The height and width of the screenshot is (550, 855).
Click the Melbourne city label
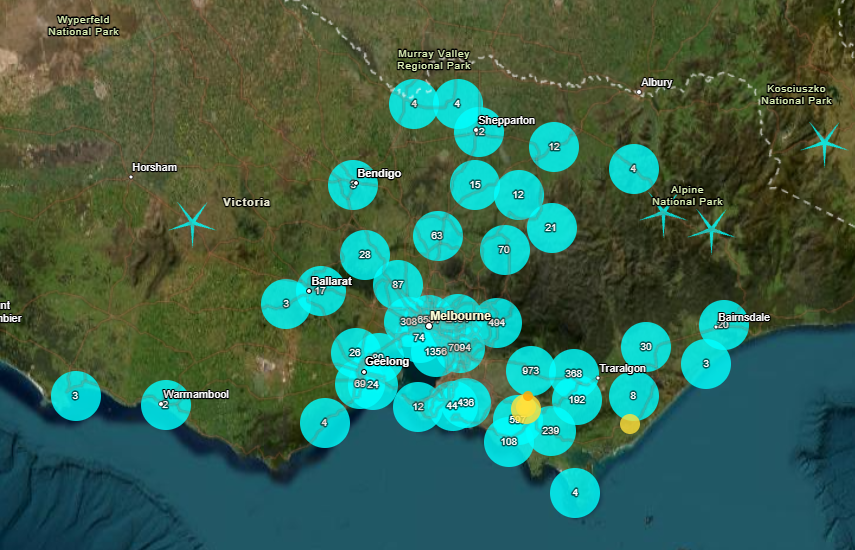point(460,316)
